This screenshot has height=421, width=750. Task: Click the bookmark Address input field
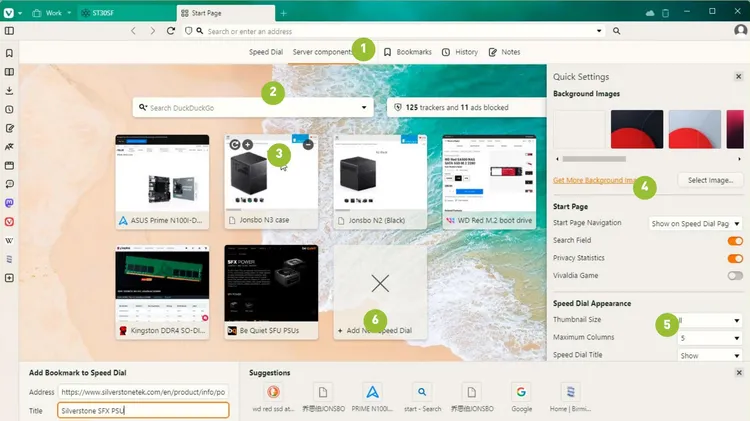click(x=143, y=392)
